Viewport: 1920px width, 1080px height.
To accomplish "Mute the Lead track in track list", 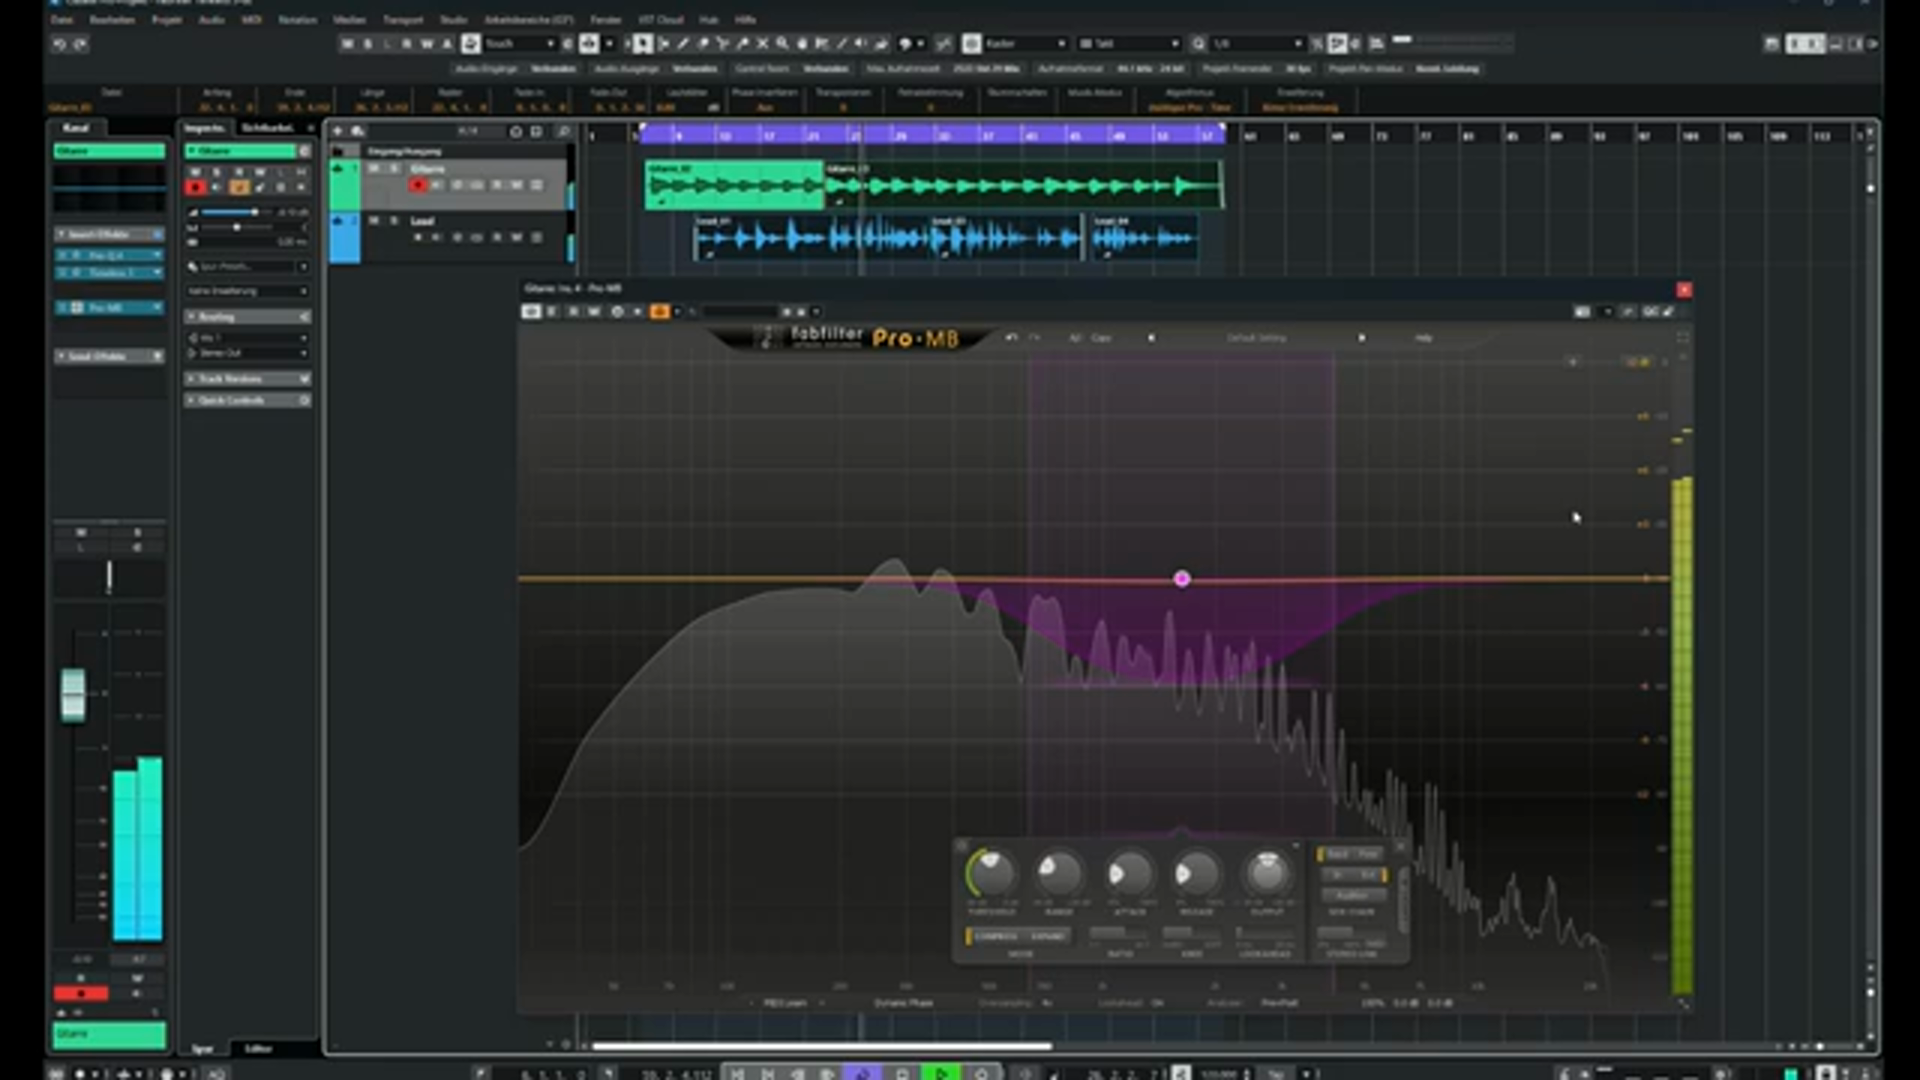I will [x=374, y=220].
